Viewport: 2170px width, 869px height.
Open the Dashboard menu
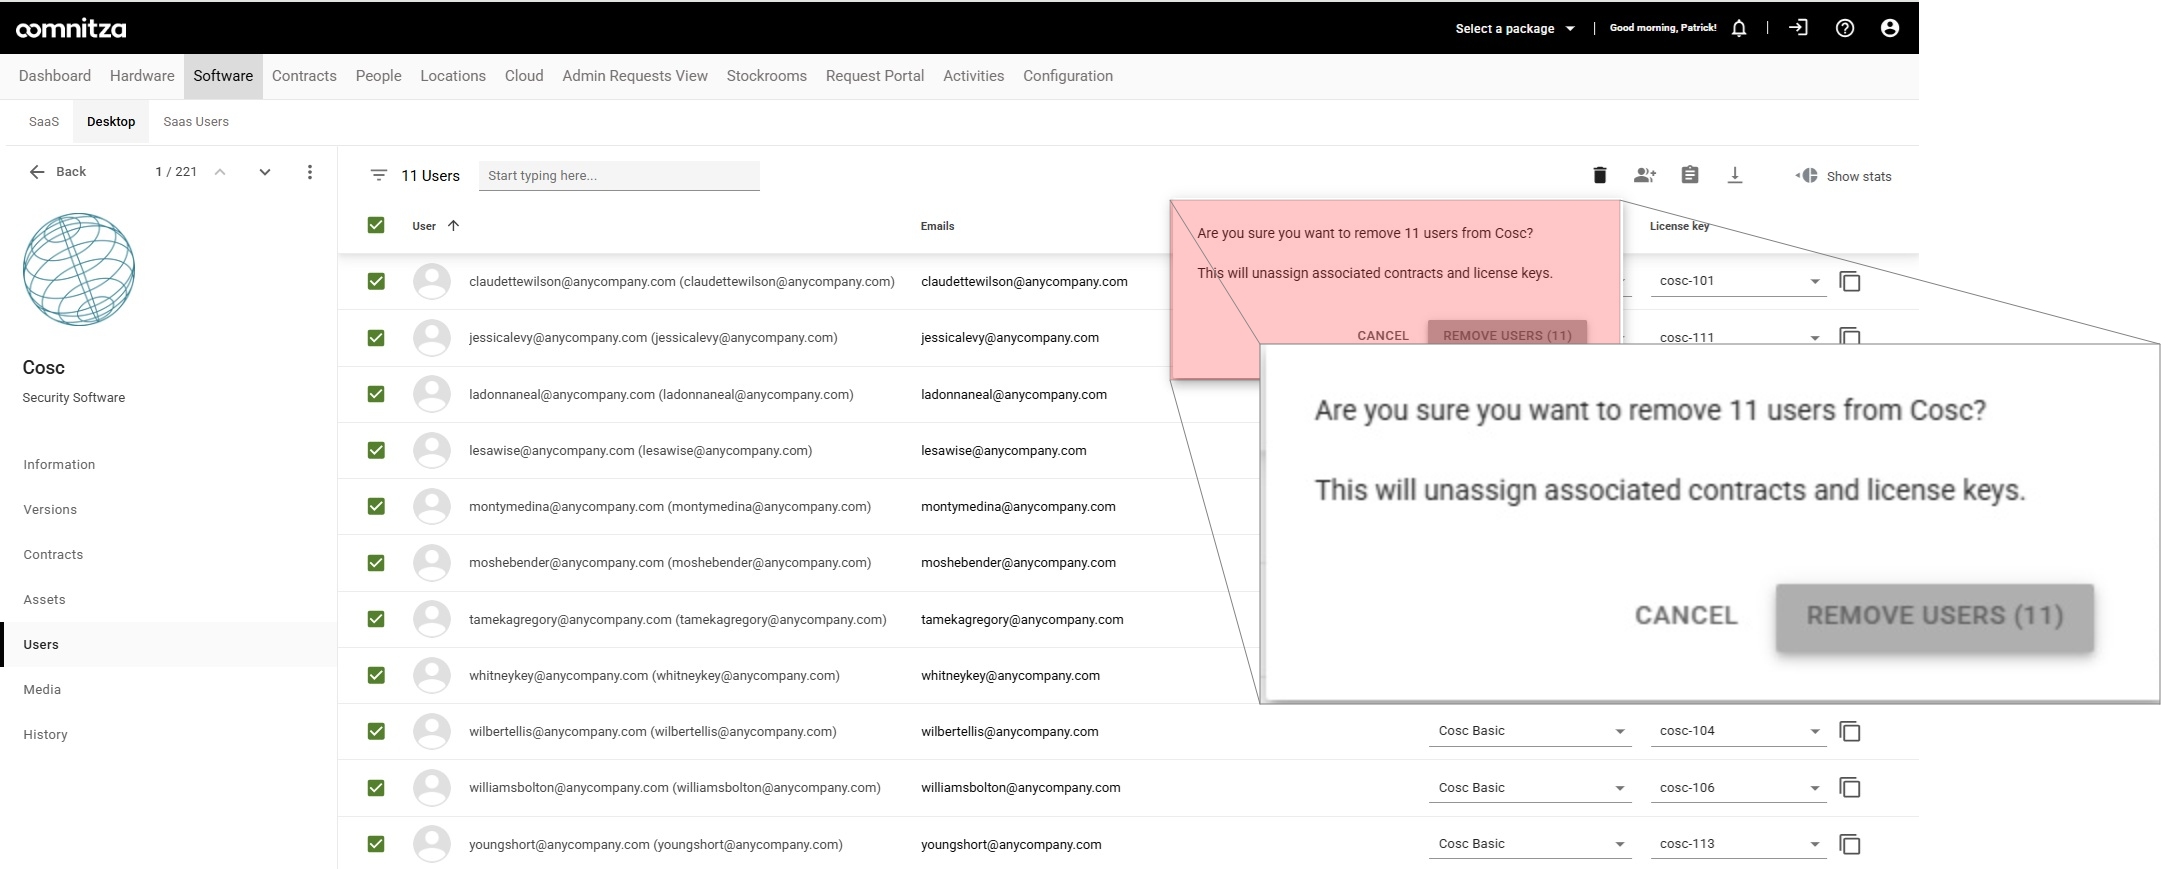55,76
